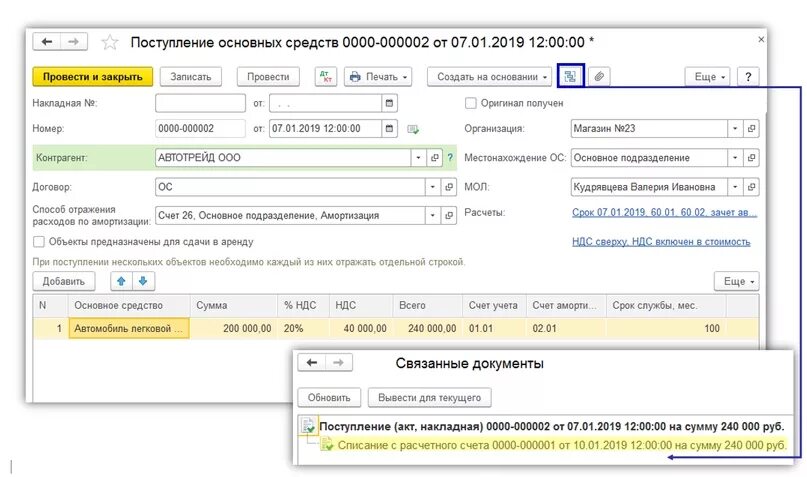
Task: Click Обновить in related documents
Action: 329,398
